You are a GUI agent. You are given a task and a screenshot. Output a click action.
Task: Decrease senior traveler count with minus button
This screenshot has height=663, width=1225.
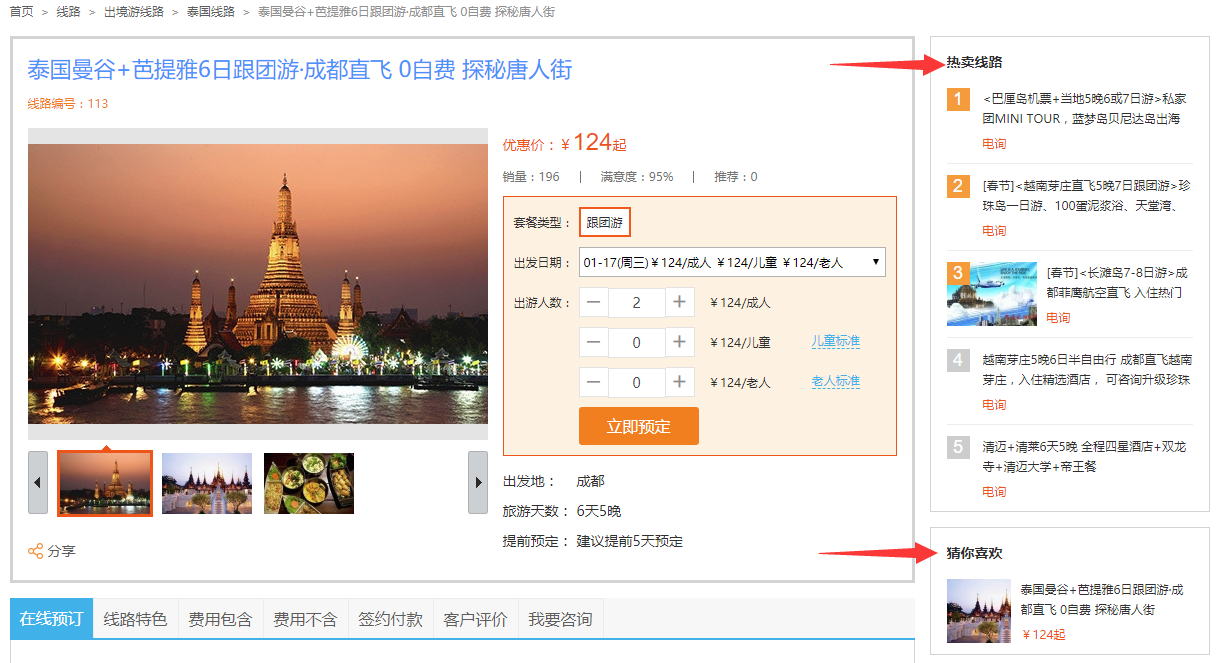(594, 382)
